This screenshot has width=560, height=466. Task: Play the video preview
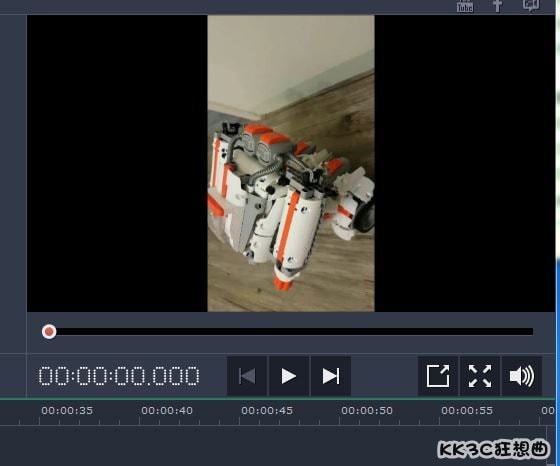point(289,376)
